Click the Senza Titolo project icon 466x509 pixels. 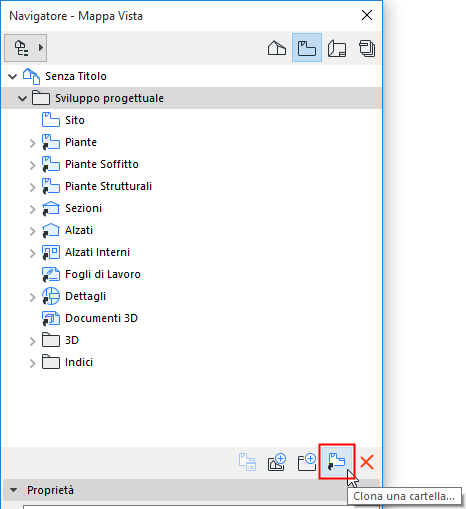tap(31, 76)
